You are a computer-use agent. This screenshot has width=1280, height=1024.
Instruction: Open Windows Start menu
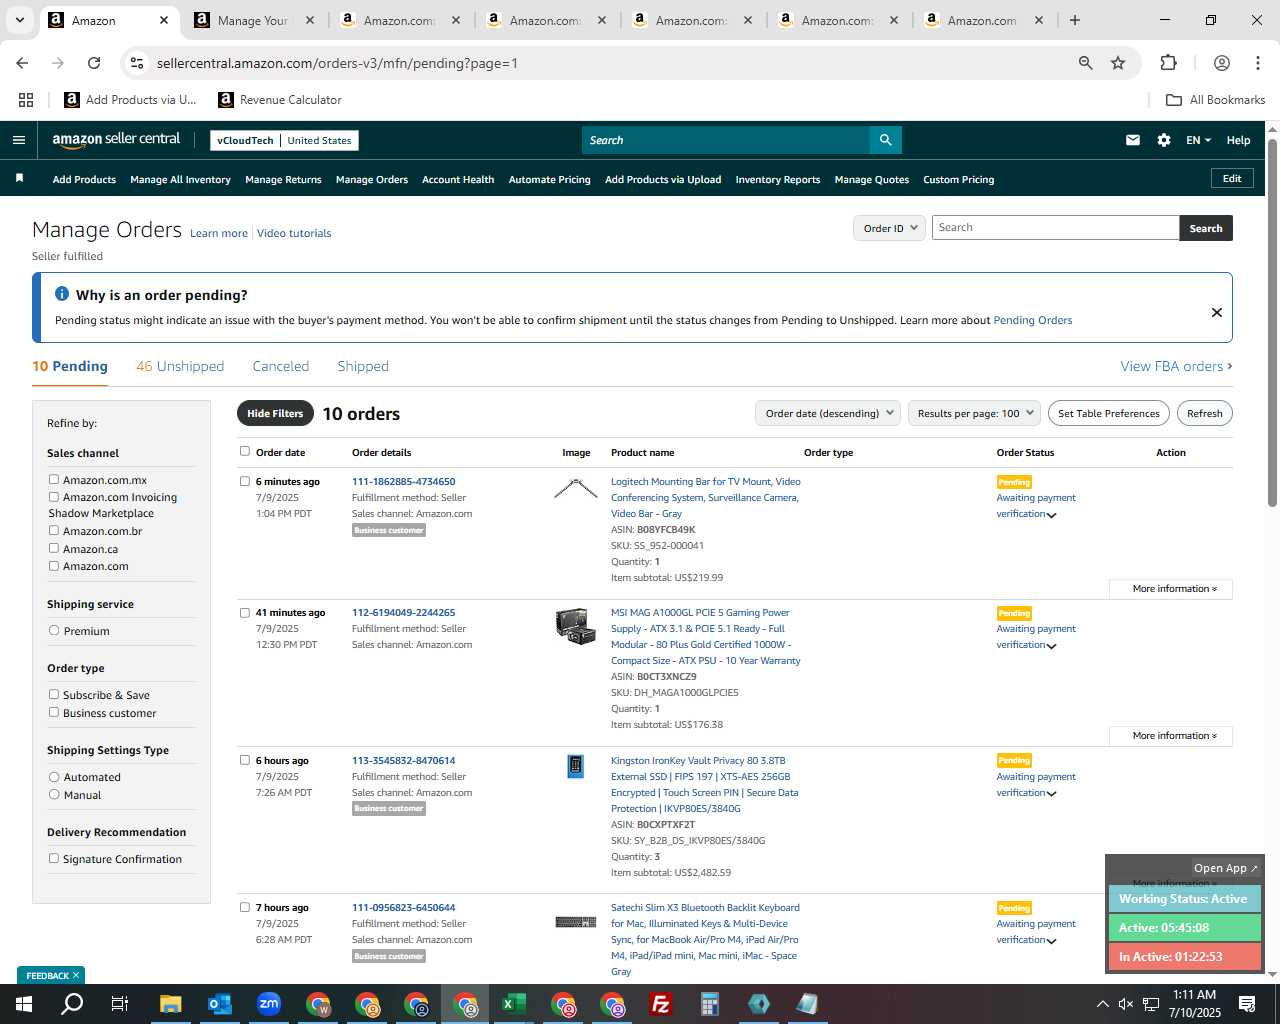pyautogui.click(x=23, y=1004)
